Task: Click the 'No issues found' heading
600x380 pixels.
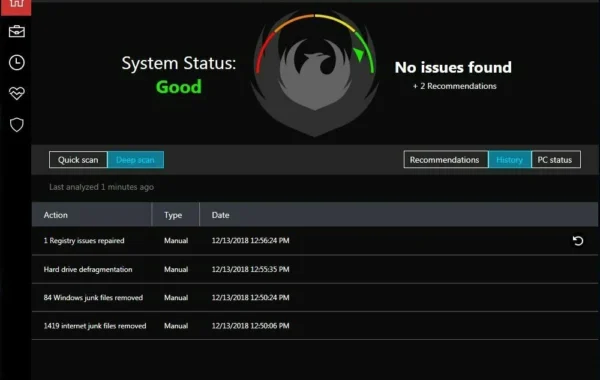Action: click(x=453, y=67)
